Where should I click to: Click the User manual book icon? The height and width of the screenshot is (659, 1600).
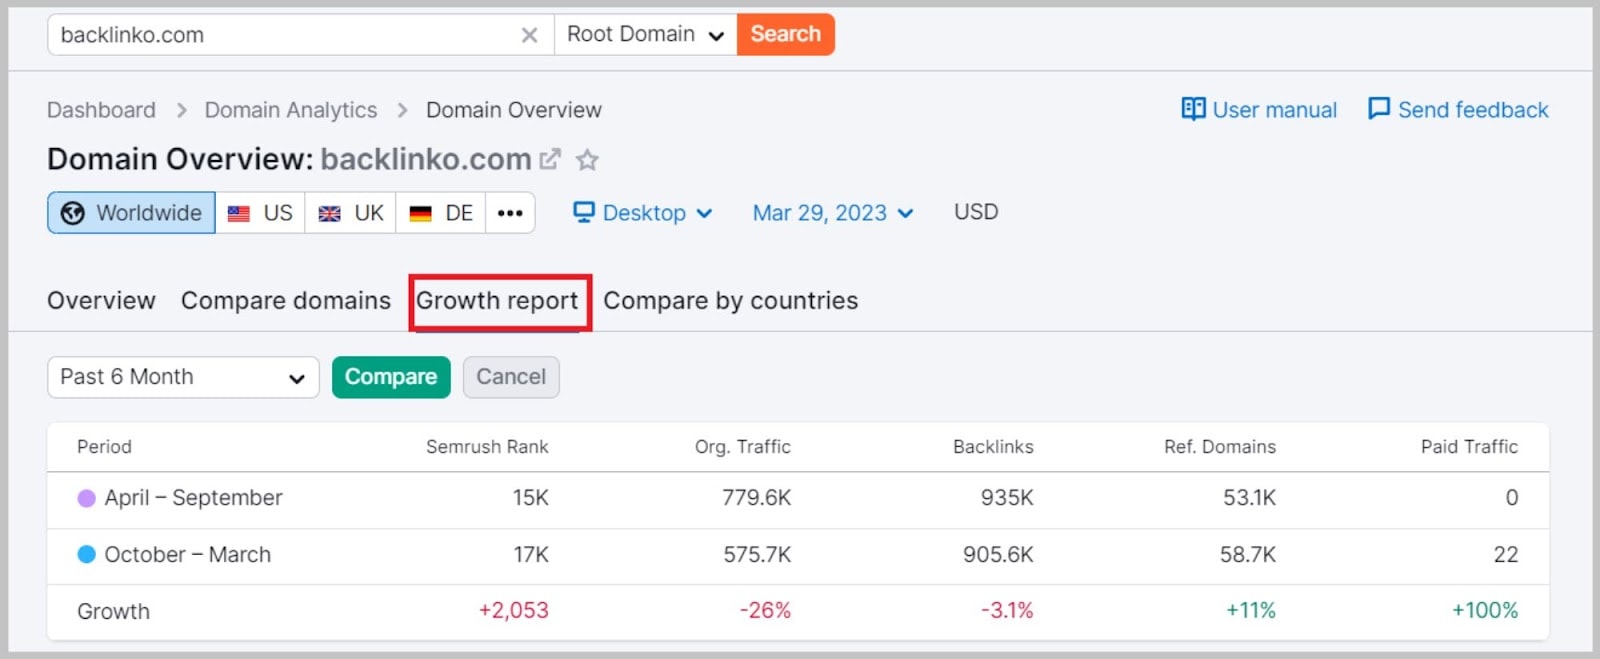click(x=1193, y=109)
